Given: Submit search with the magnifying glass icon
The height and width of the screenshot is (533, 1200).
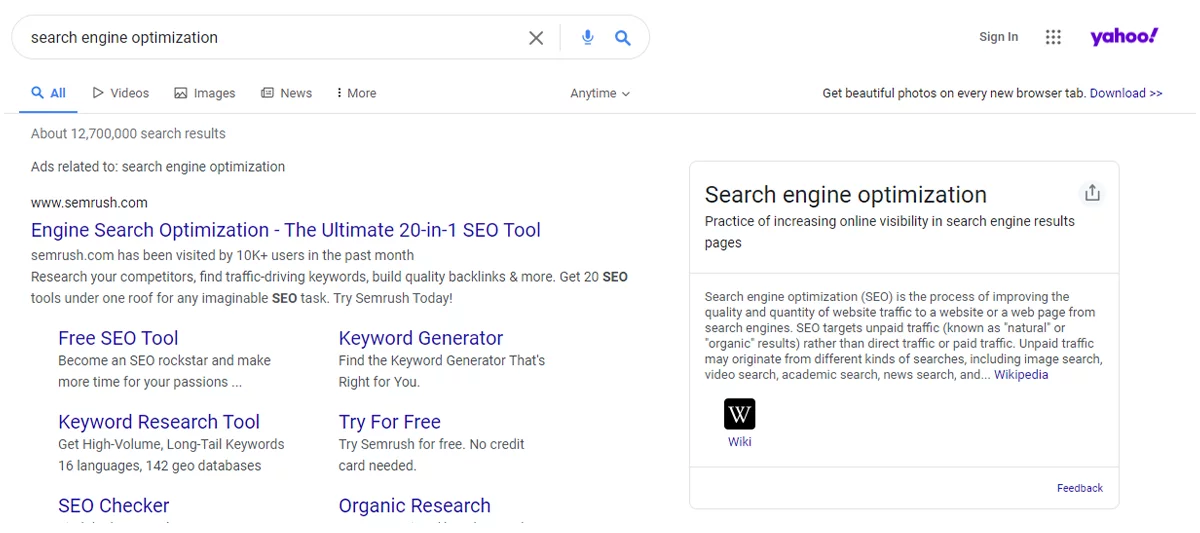Looking at the screenshot, I should 623,38.
